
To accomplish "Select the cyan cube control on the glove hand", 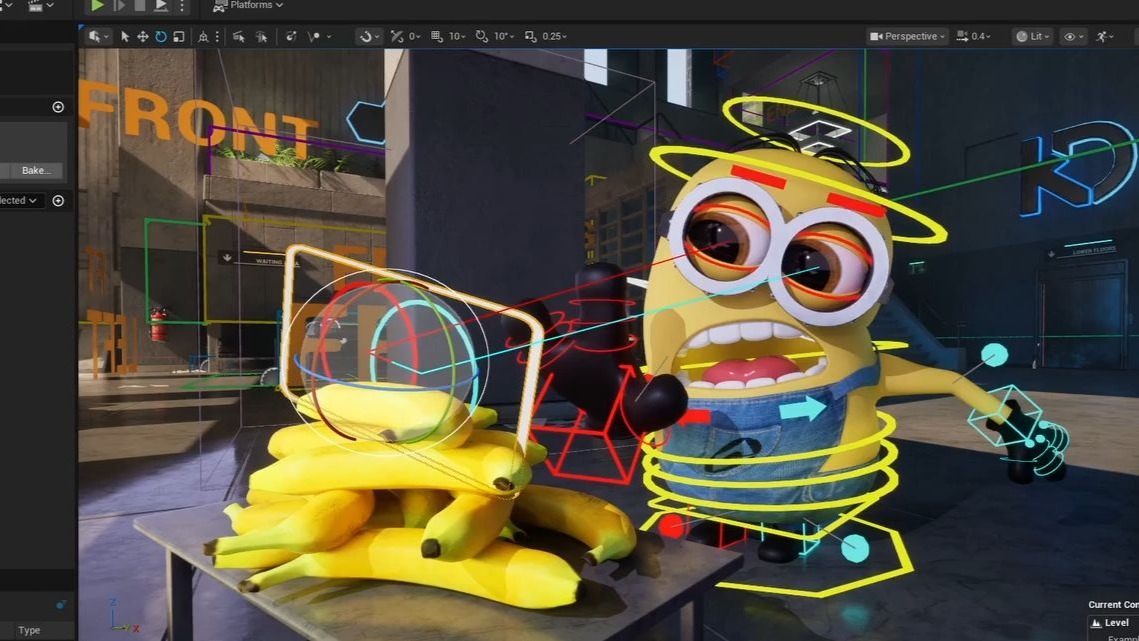I will pyautogui.click(x=1005, y=415).
